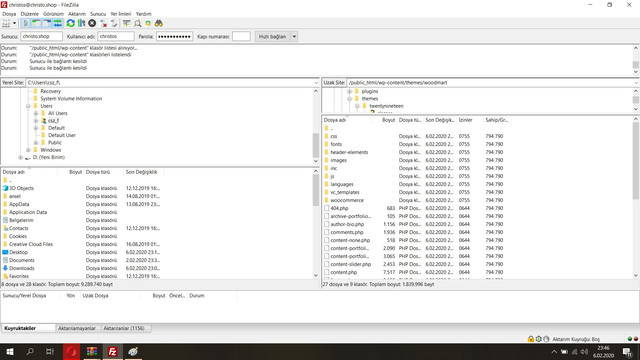Open the Yer İmleri menu

tap(121, 14)
